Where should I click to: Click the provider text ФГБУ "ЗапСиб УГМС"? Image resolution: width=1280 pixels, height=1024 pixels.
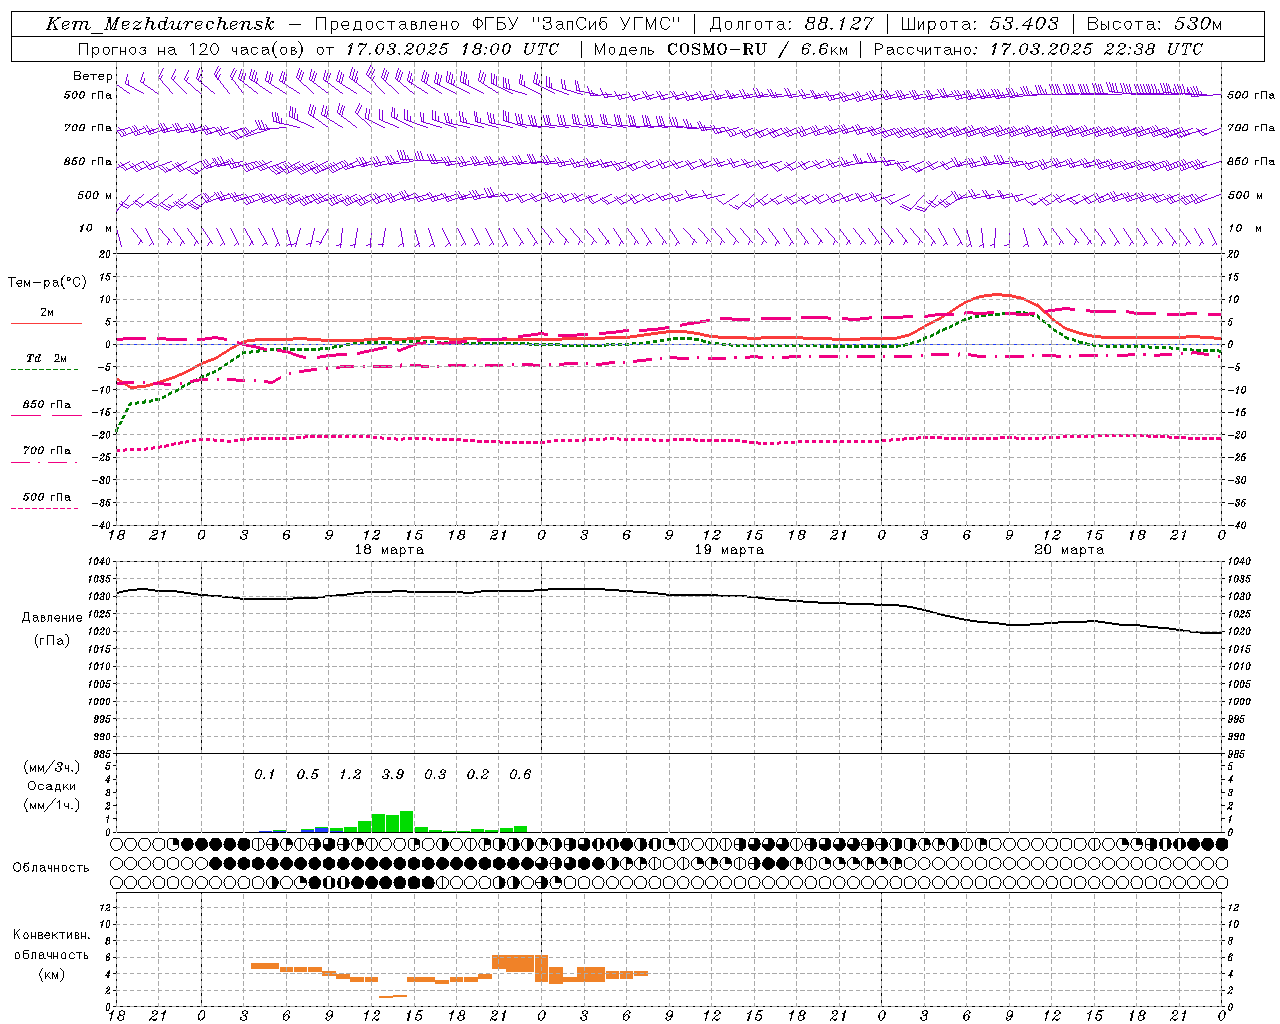click(x=575, y=24)
